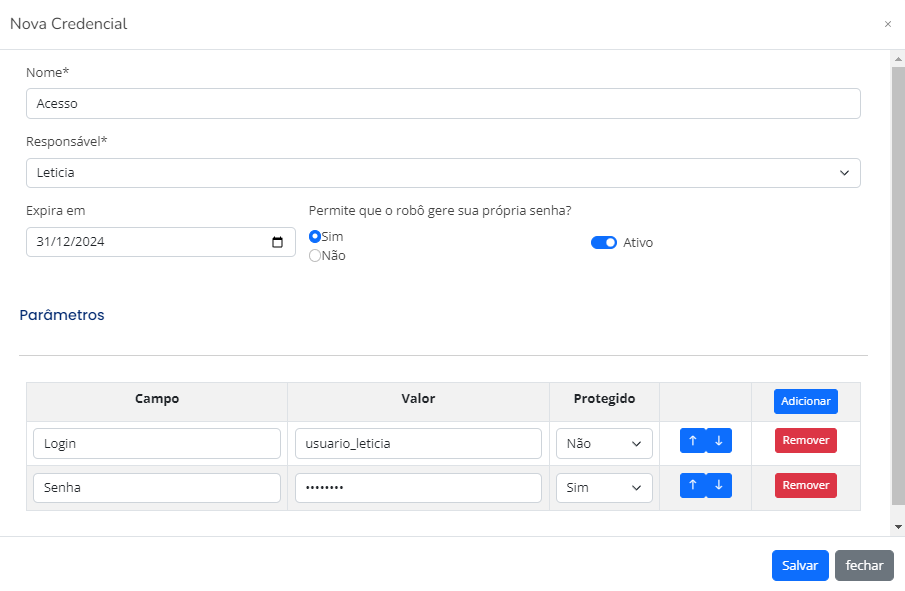
Task: Click the scrollbar down arrow
Action: point(898,526)
